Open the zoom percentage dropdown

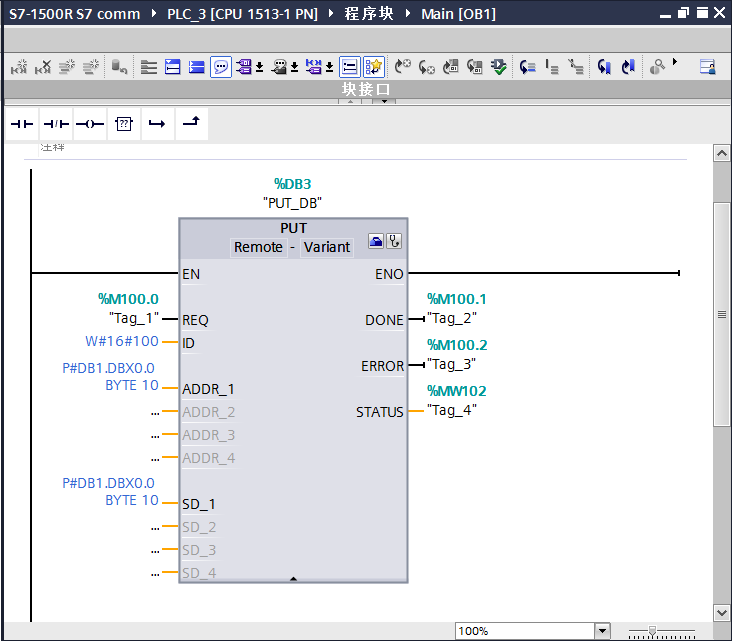602,631
